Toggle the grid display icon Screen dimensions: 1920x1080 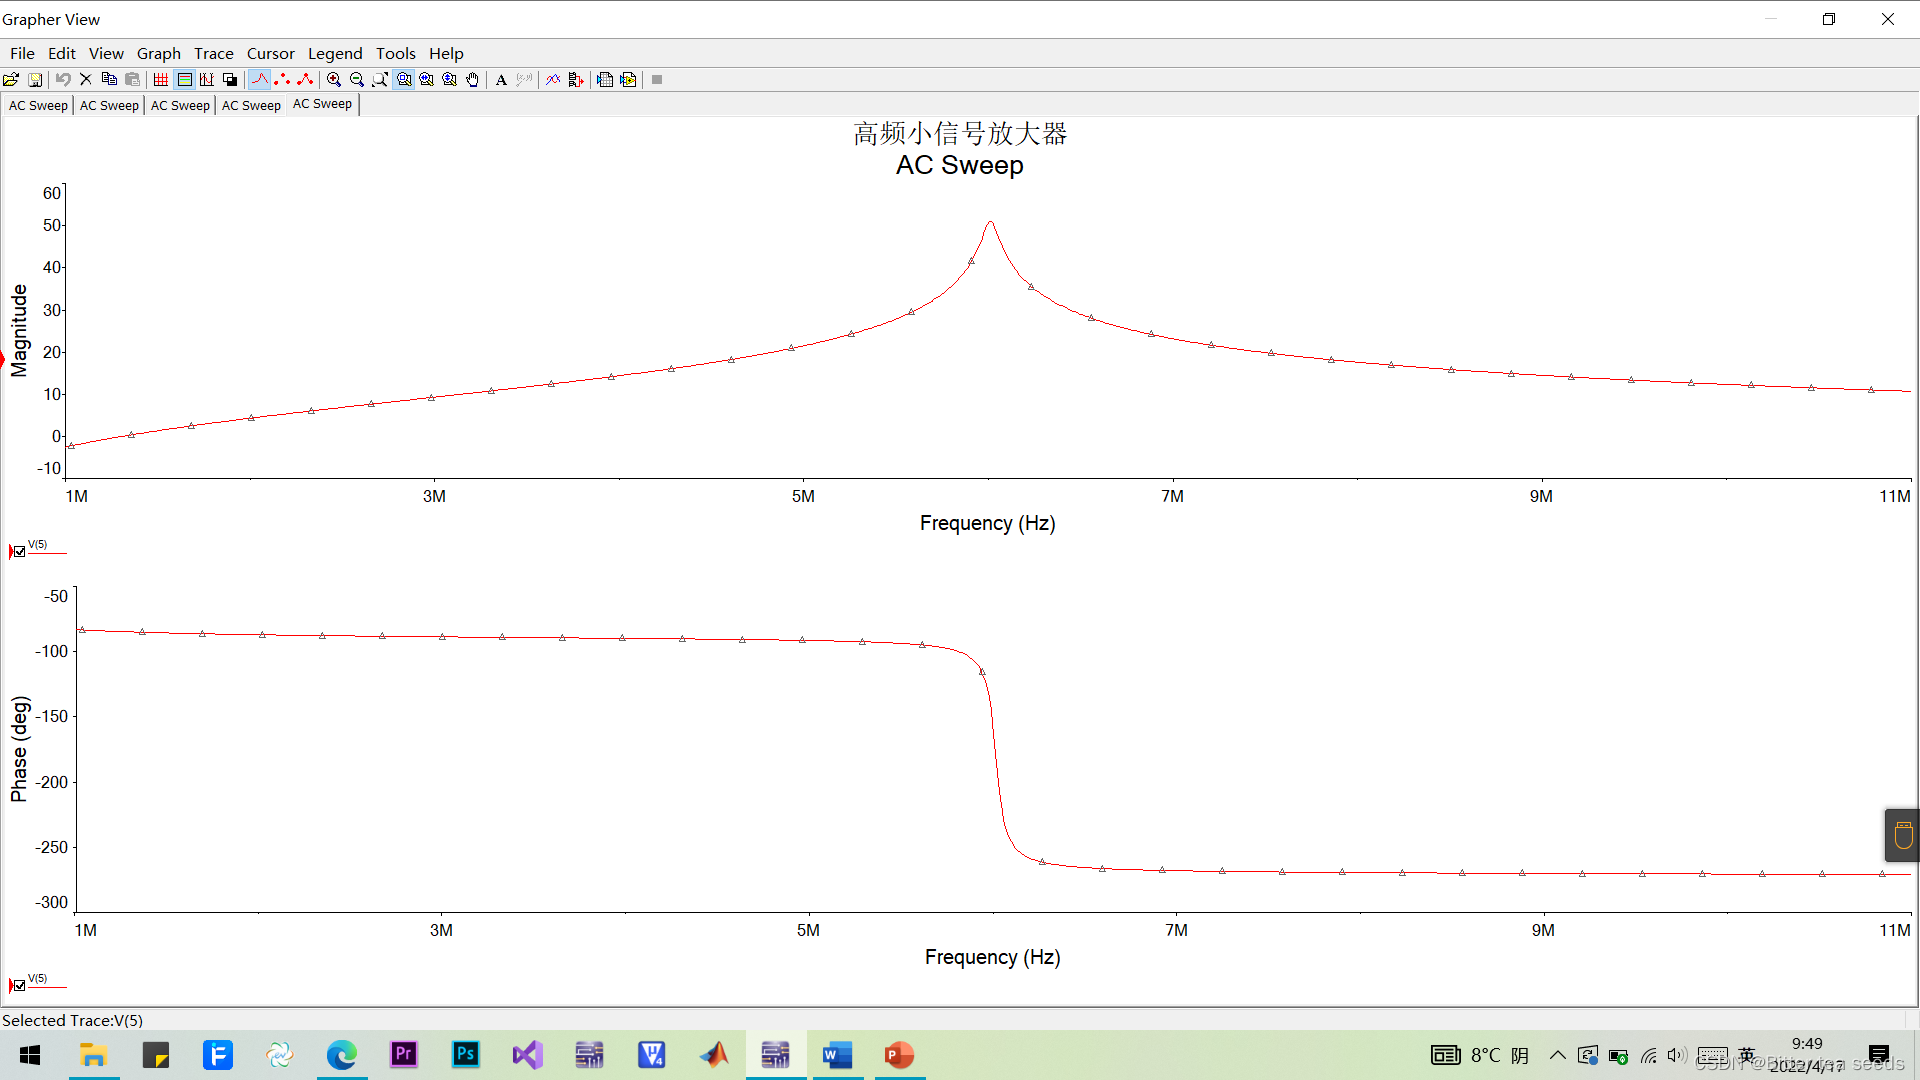click(161, 80)
